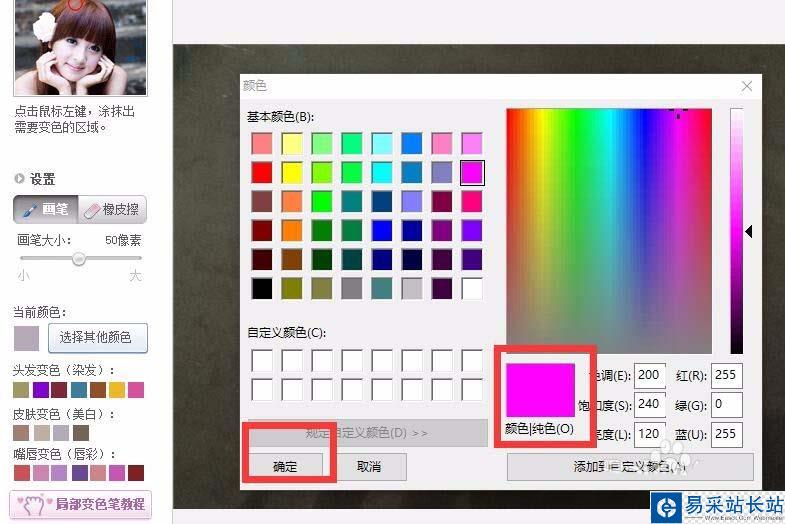The height and width of the screenshot is (524, 785).
Task: Click the luminosity gradient bar
Action: pyautogui.click(x=736, y=231)
